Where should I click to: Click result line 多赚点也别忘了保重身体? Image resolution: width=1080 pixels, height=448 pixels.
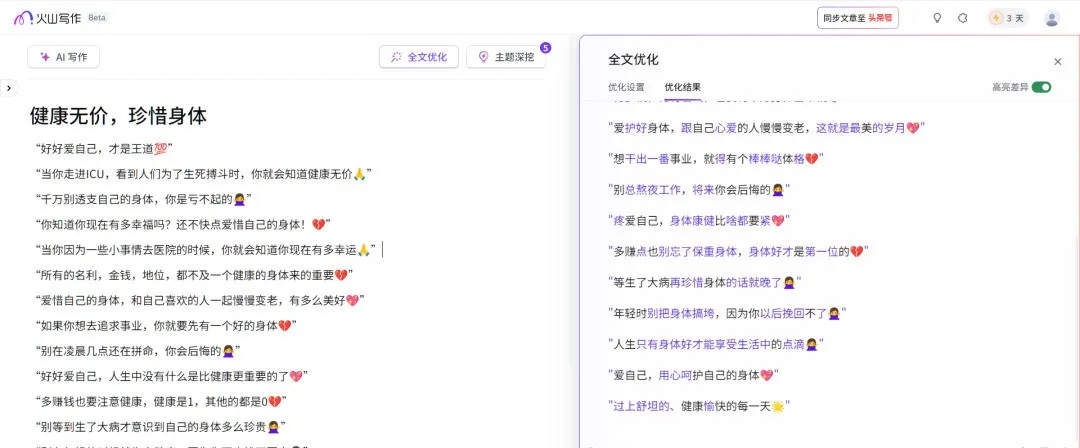tap(738, 252)
